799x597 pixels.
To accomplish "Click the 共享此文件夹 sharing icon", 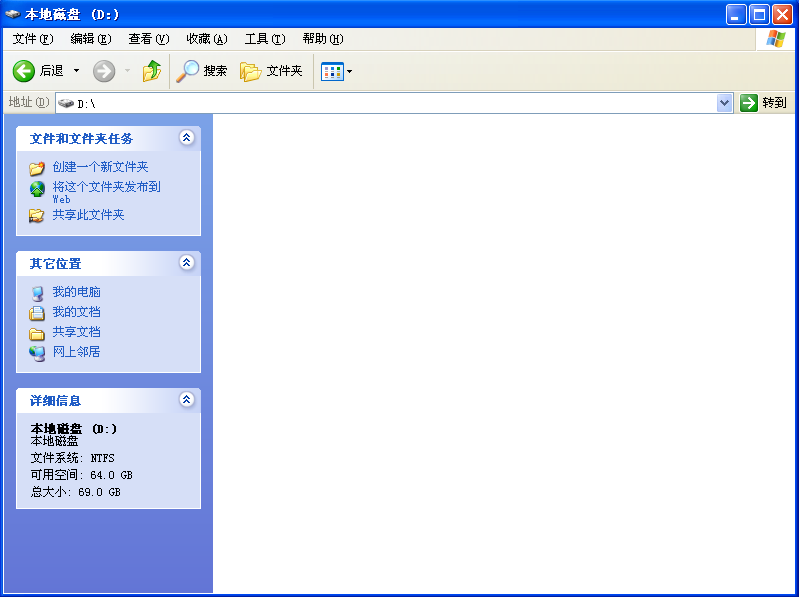I will point(37,215).
